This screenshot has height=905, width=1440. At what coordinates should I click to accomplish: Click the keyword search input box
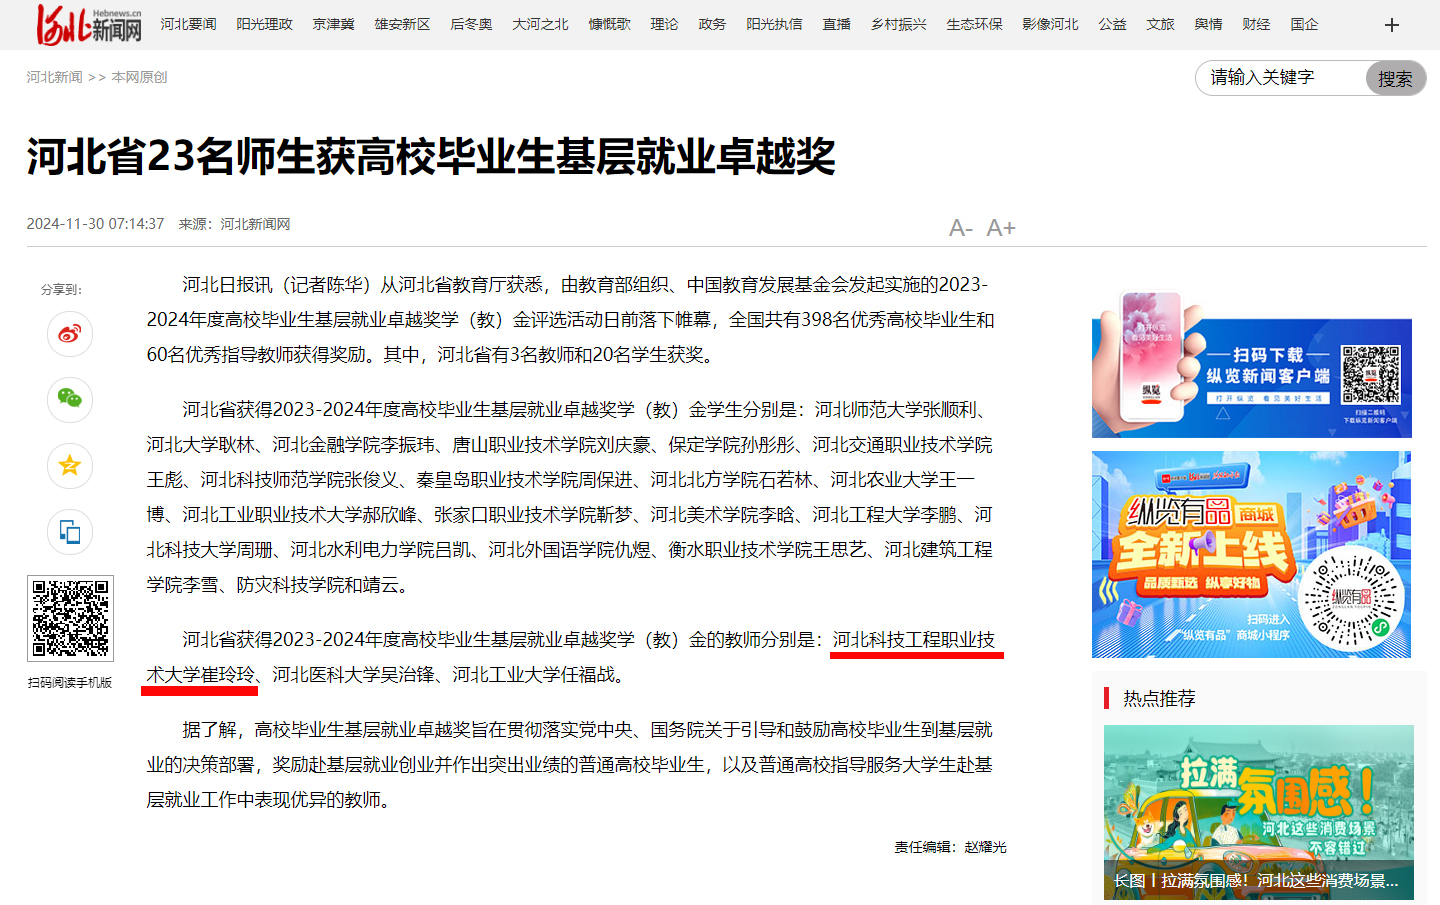(1280, 78)
